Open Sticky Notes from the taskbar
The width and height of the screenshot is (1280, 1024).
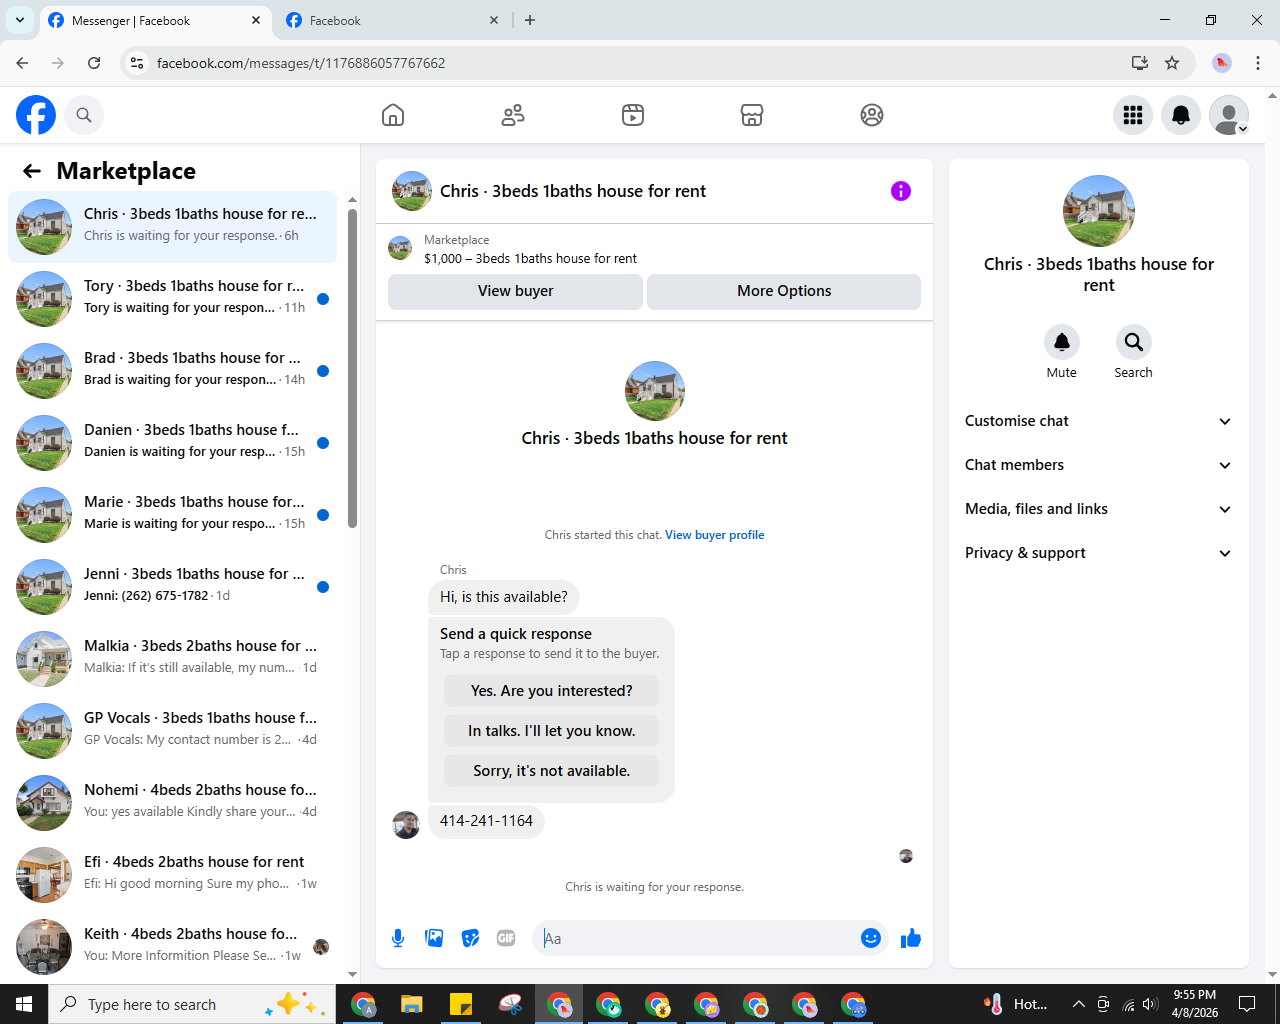point(461,1004)
